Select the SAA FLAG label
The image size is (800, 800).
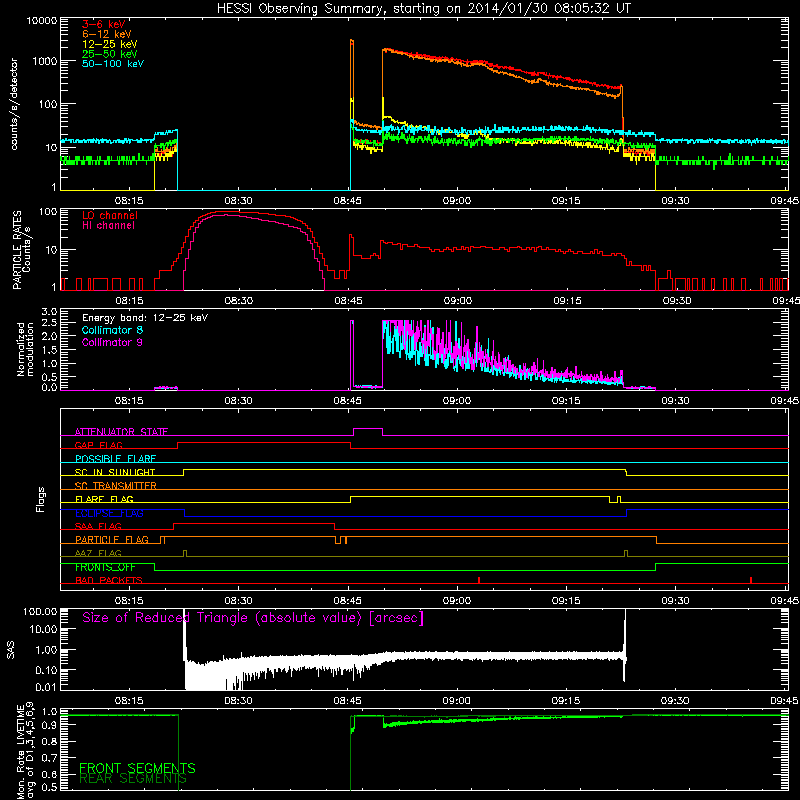98,526
